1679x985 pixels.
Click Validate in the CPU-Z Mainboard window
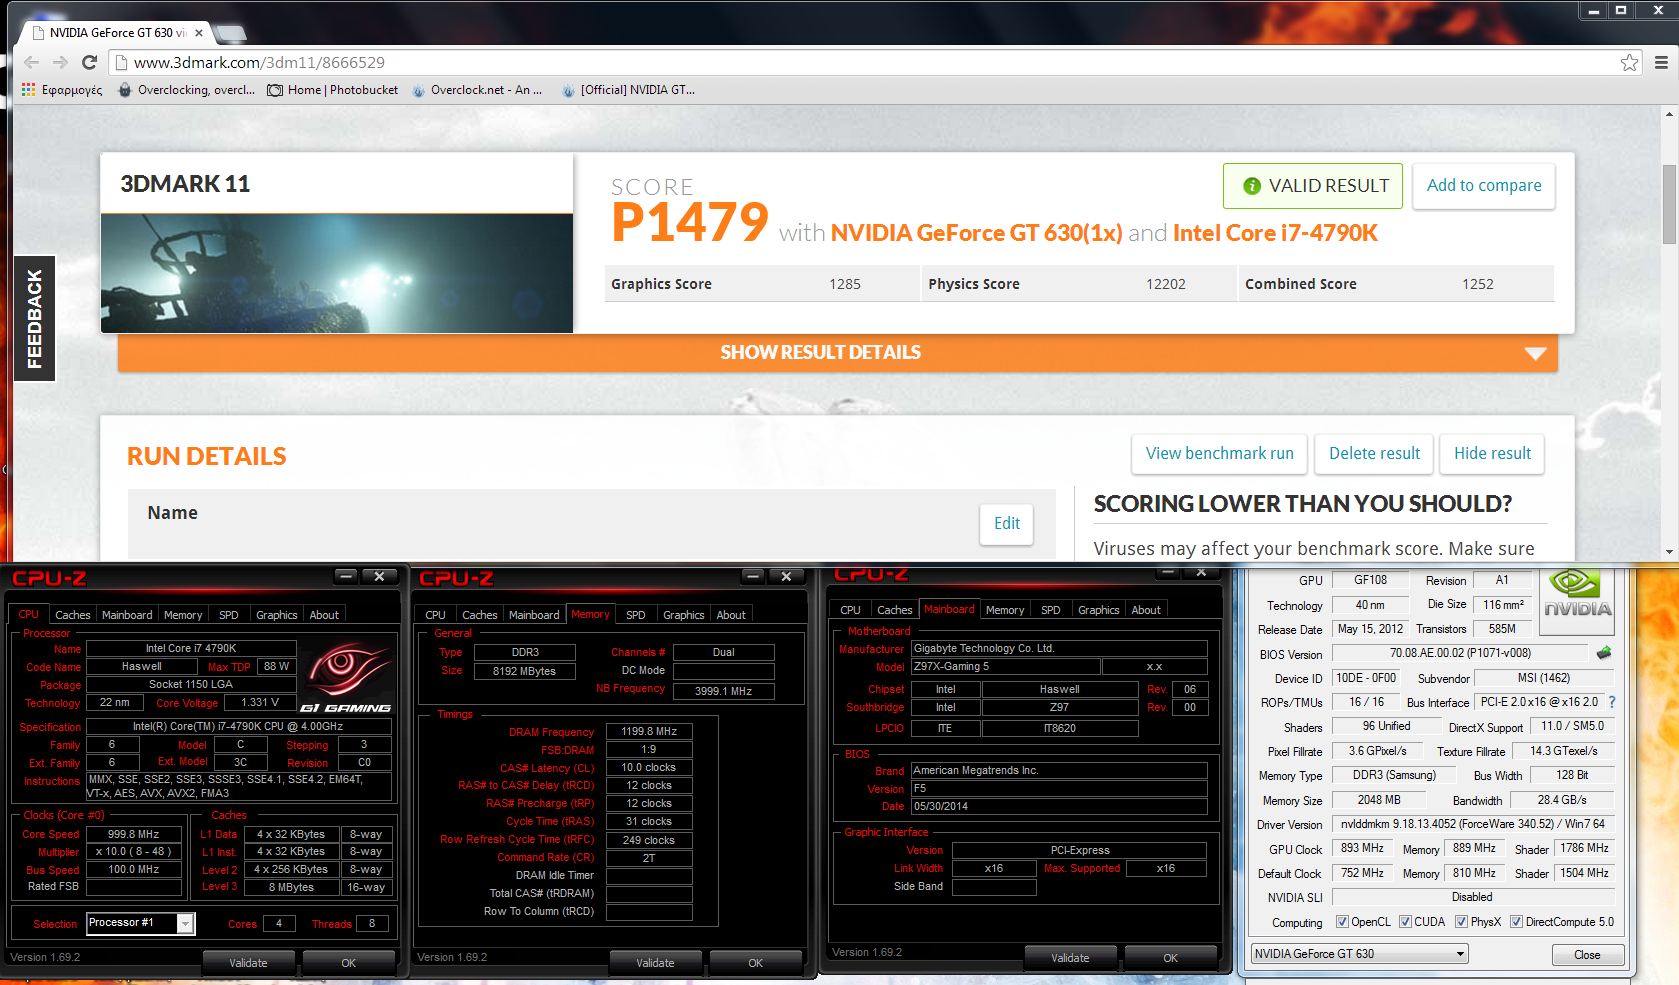coord(1070,958)
